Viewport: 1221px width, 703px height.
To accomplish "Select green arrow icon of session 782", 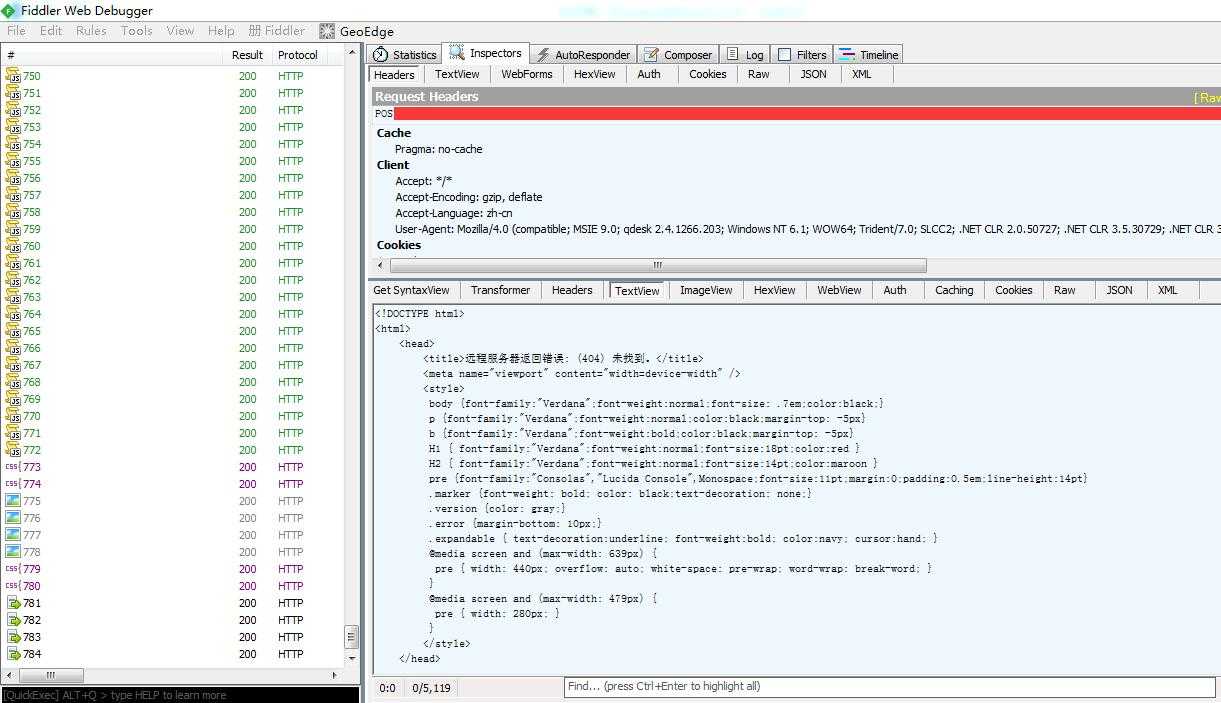I will click(x=14, y=620).
